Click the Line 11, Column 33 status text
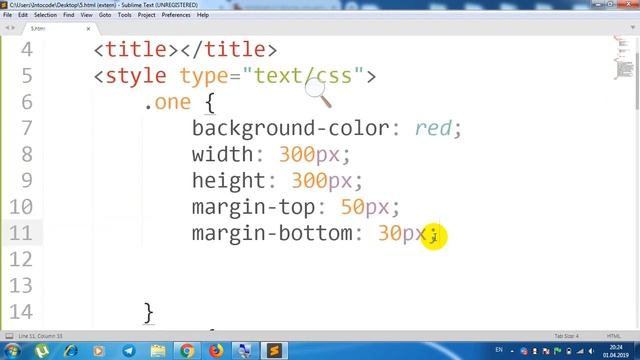Viewport: 640px width, 360px height. click(x=40, y=336)
